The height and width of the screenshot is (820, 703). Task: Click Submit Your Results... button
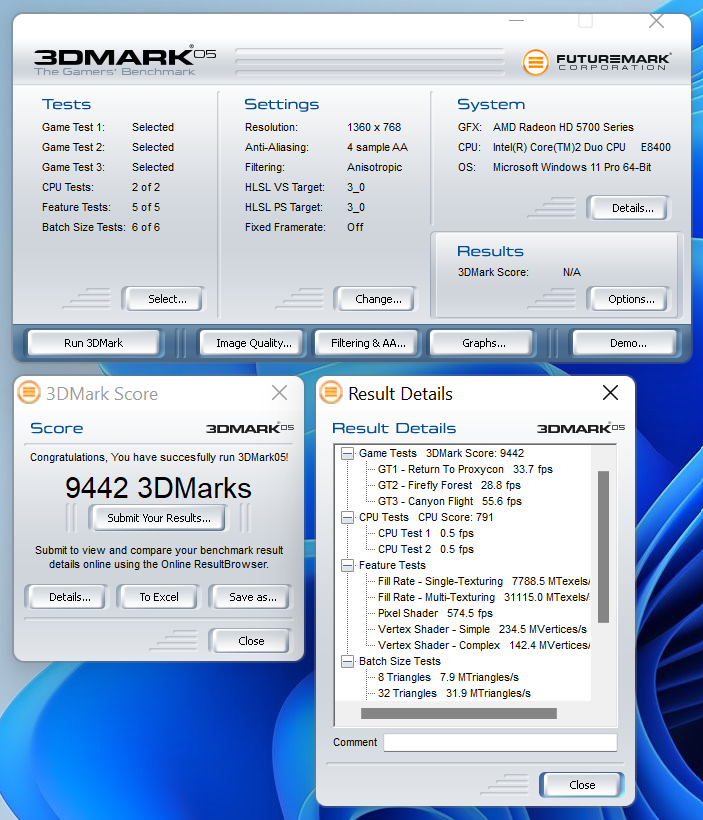pyautogui.click(x=158, y=518)
